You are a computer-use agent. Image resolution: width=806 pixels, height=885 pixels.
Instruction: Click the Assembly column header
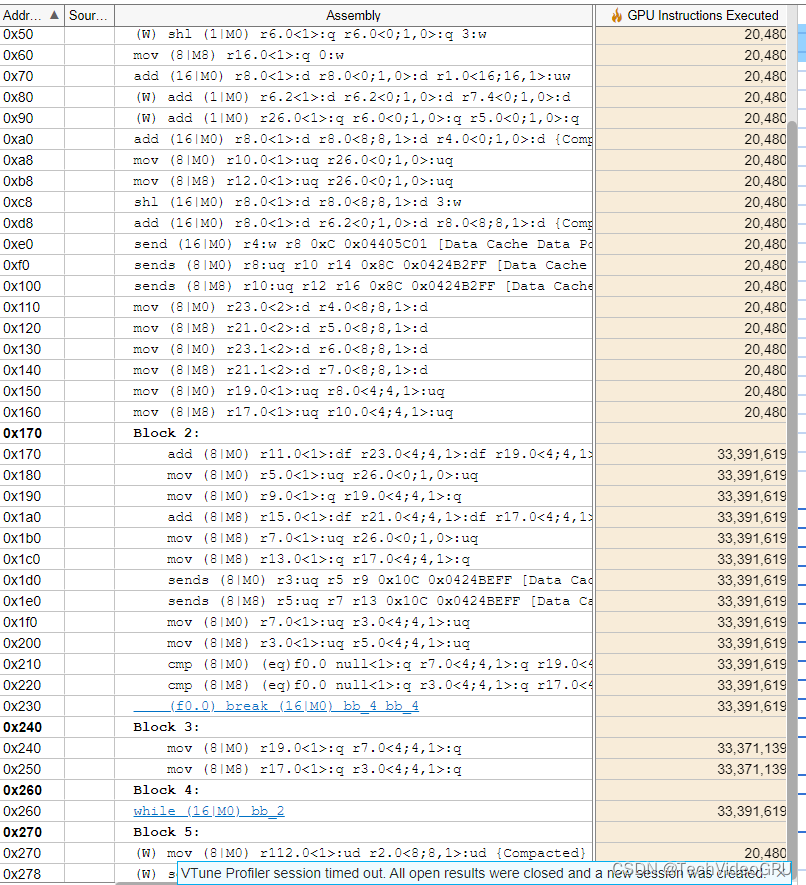point(353,15)
